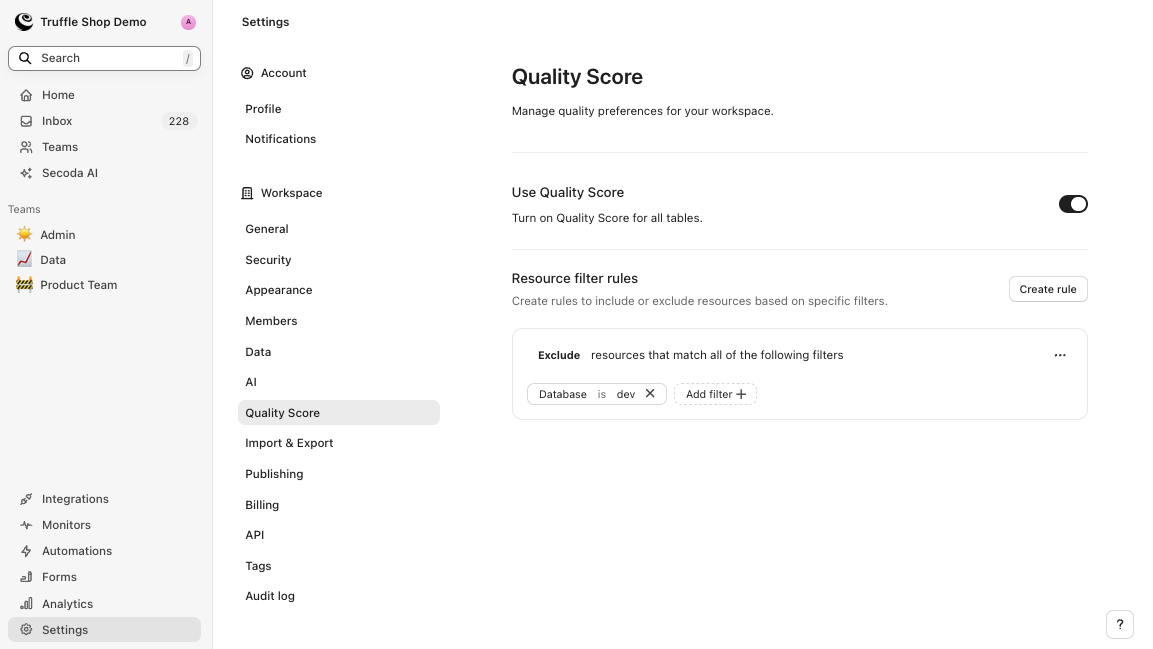The width and height of the screenshot is (1153, 649).
Task: Focus the Search field
Action: [x=104, y=58]
